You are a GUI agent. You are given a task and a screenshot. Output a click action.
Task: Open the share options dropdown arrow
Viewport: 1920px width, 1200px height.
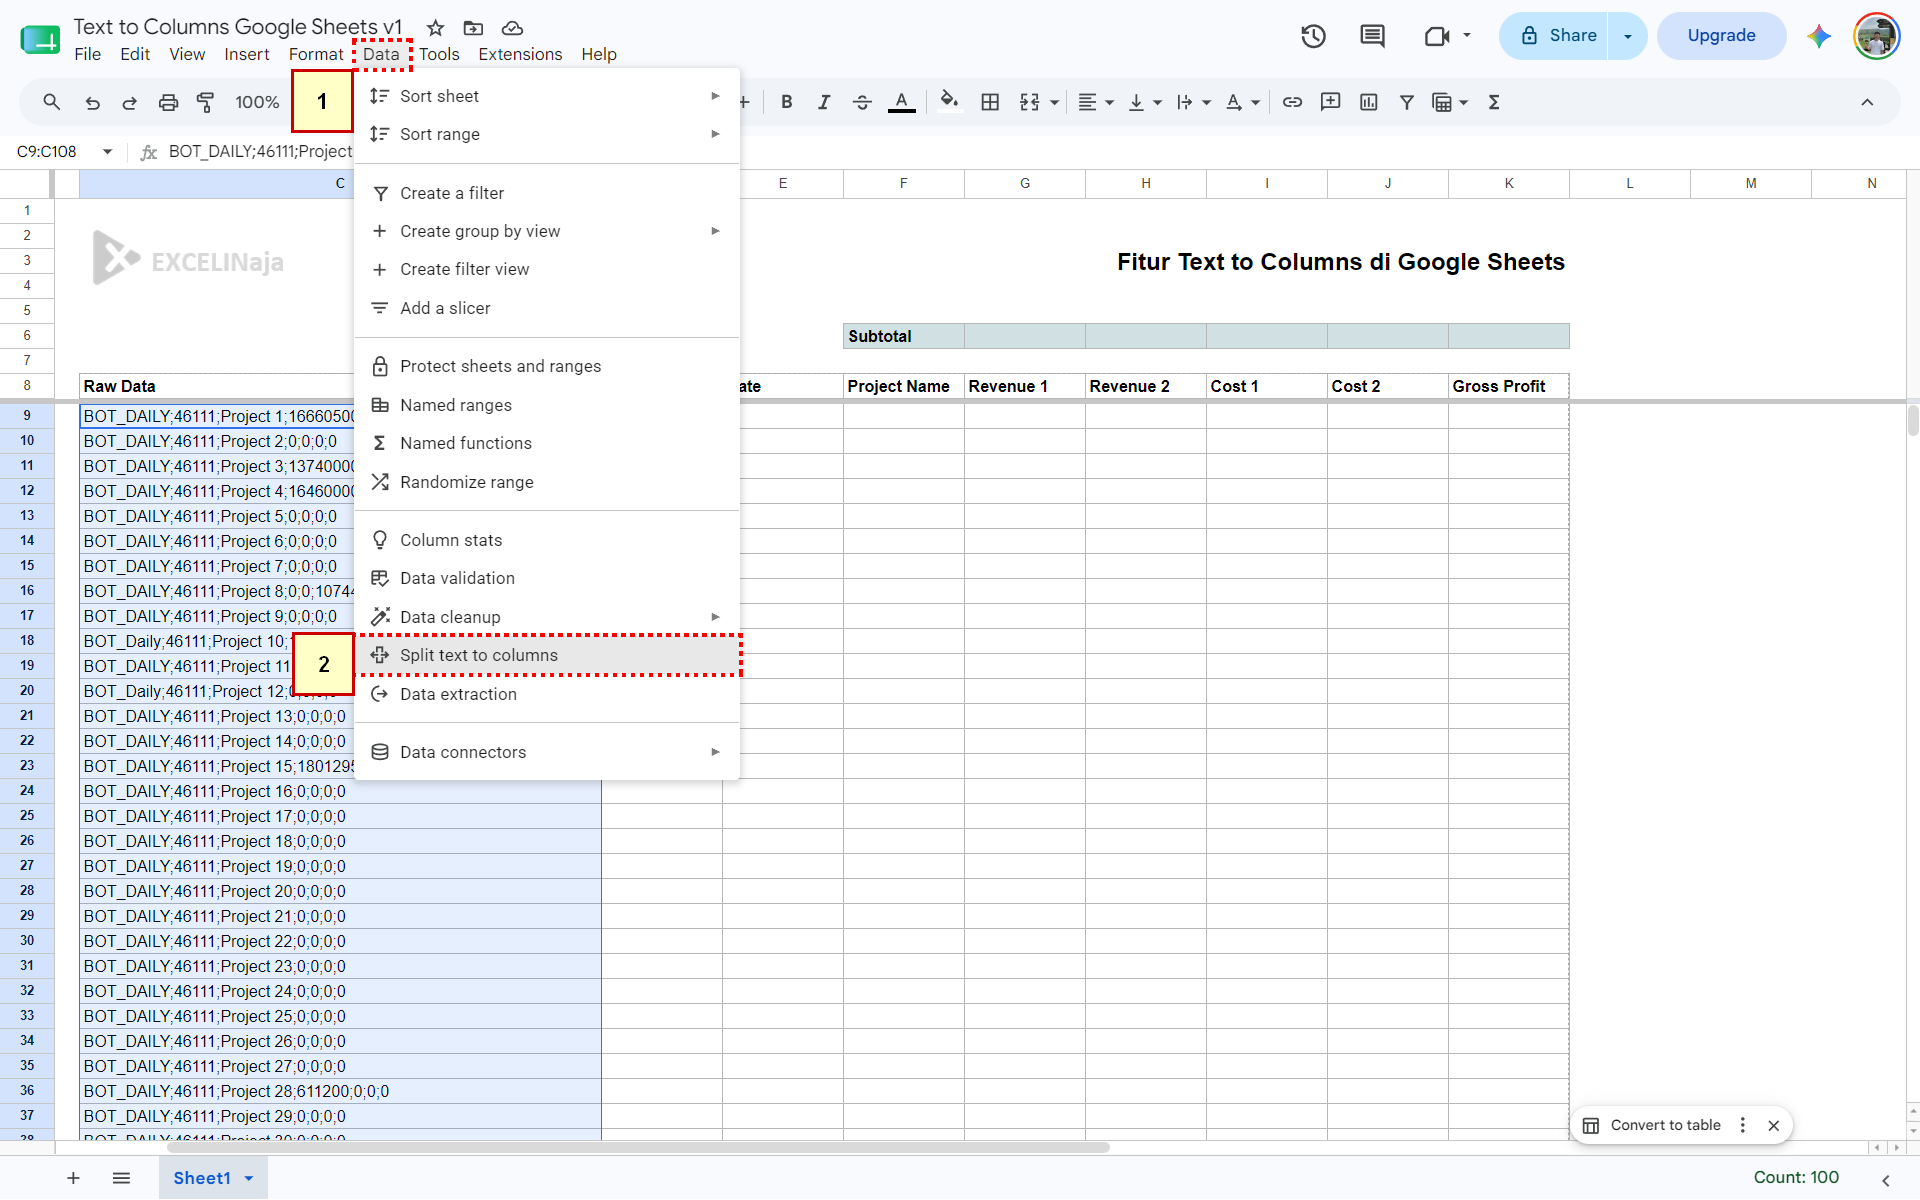[x=1628, y=36]
